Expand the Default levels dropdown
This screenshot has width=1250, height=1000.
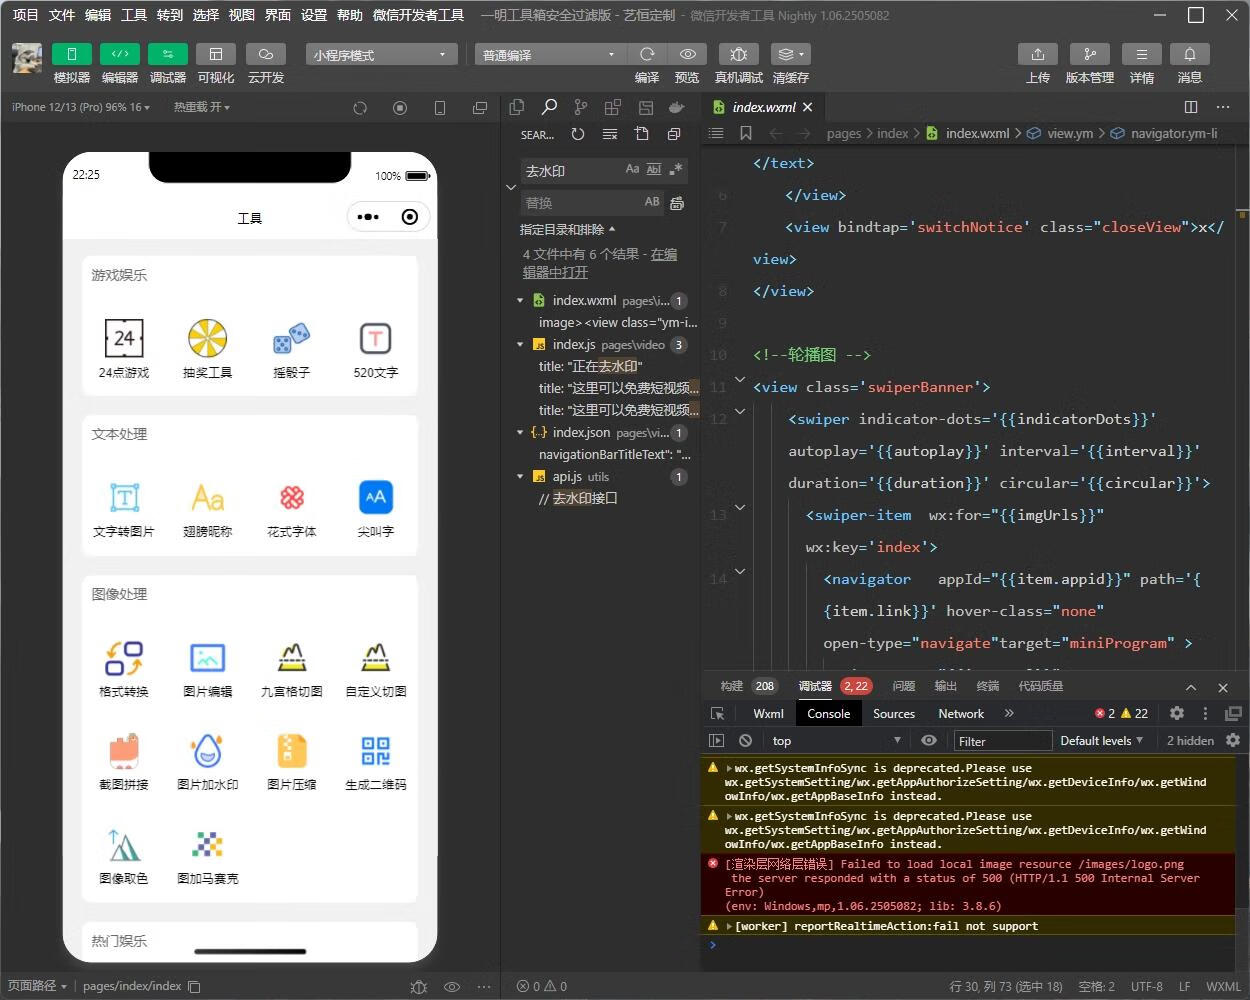pos(1101,740)
